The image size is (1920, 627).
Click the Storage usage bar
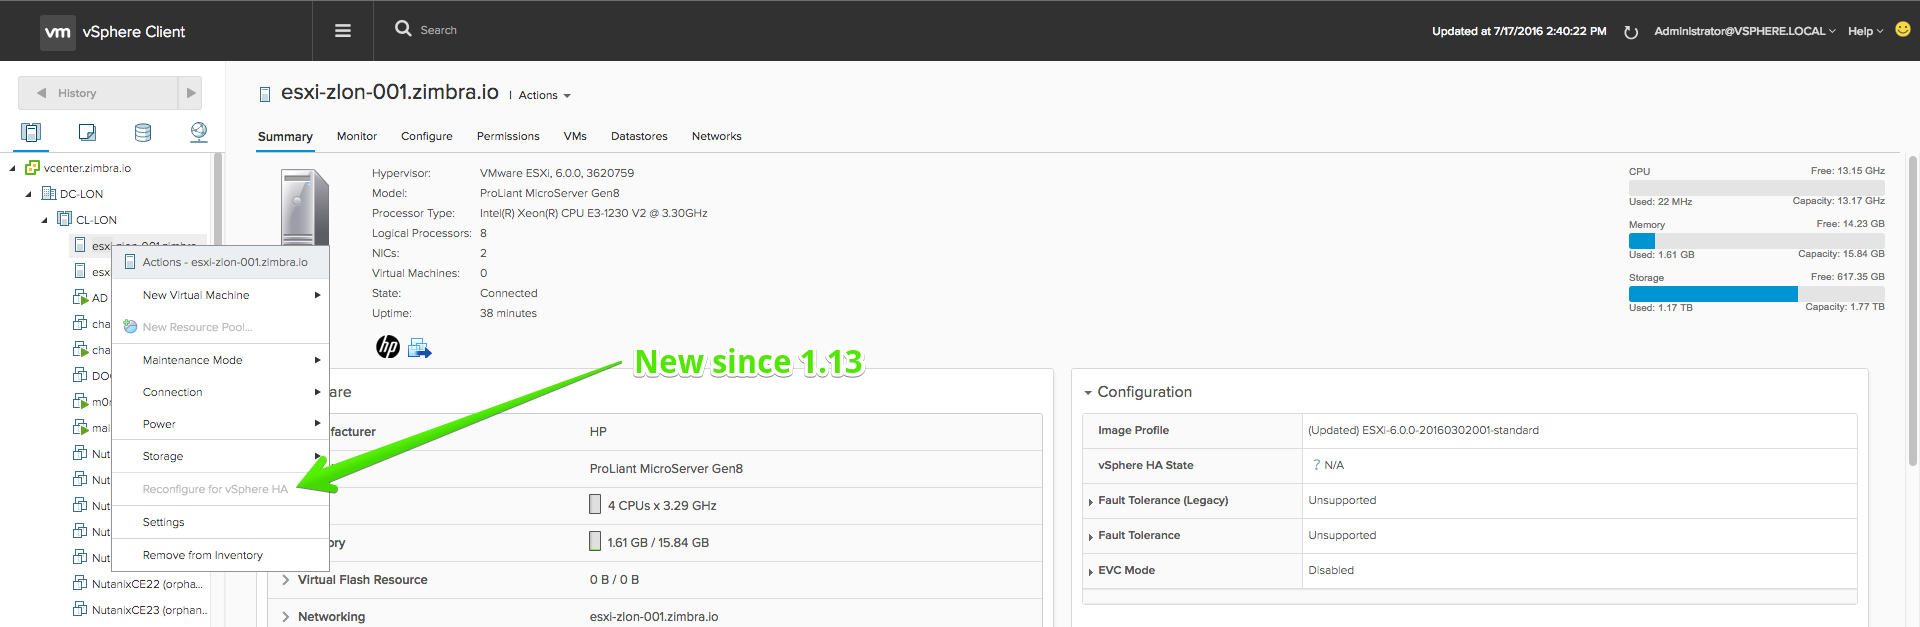click(x=1756, y=294)
